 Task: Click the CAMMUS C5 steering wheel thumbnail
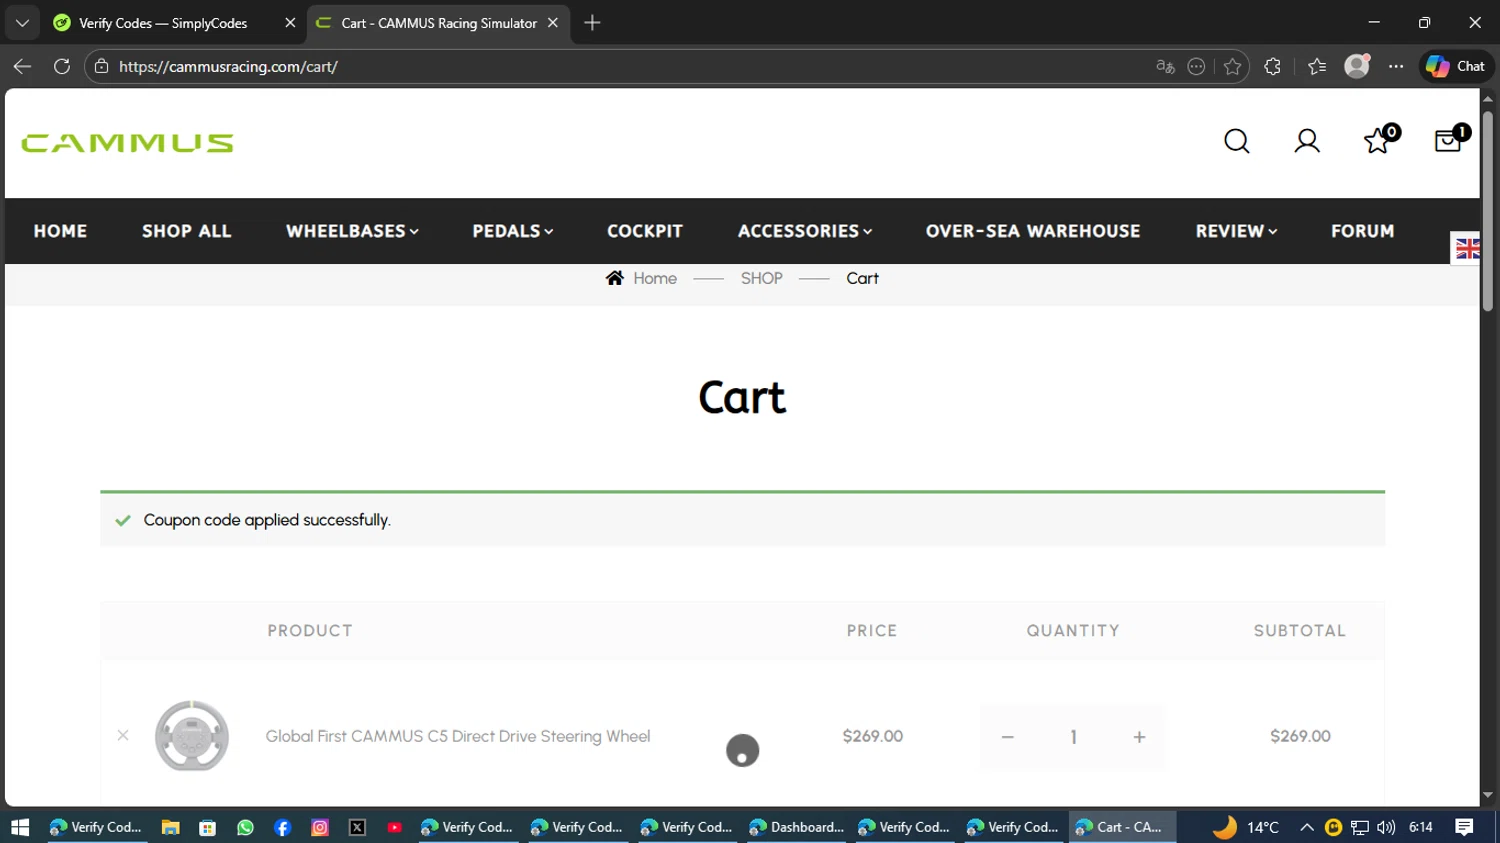192,736
